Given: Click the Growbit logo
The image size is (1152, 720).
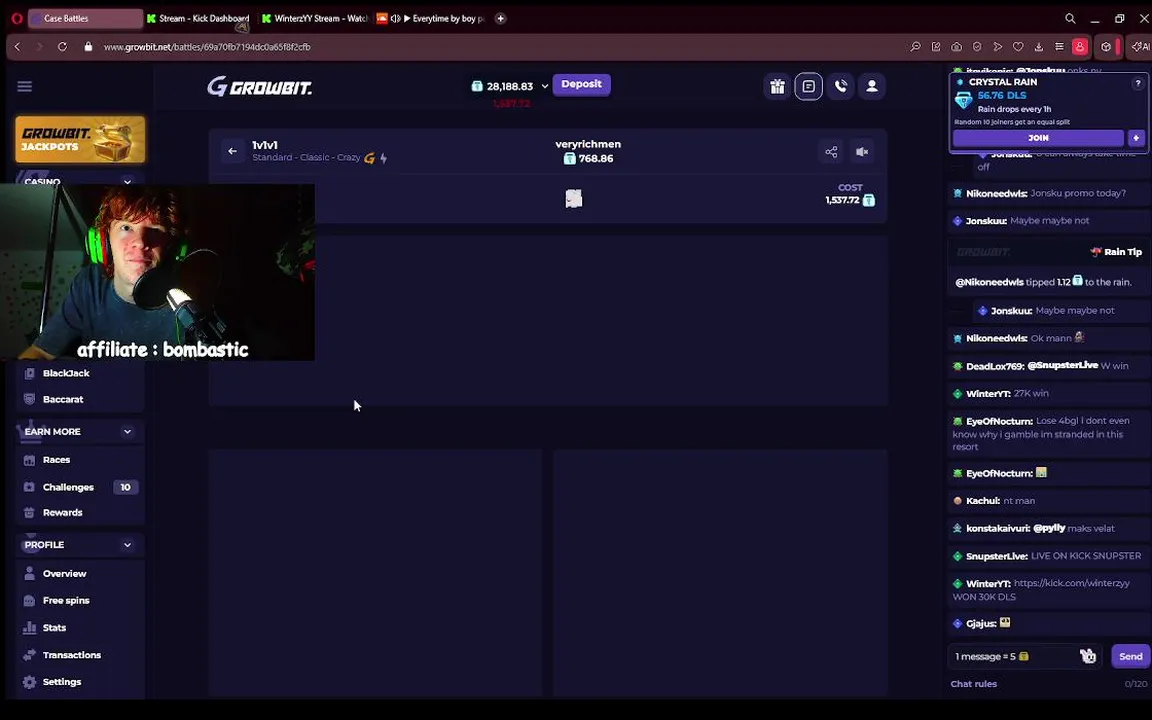Looking at the screenshot, I should click(259, 87).
